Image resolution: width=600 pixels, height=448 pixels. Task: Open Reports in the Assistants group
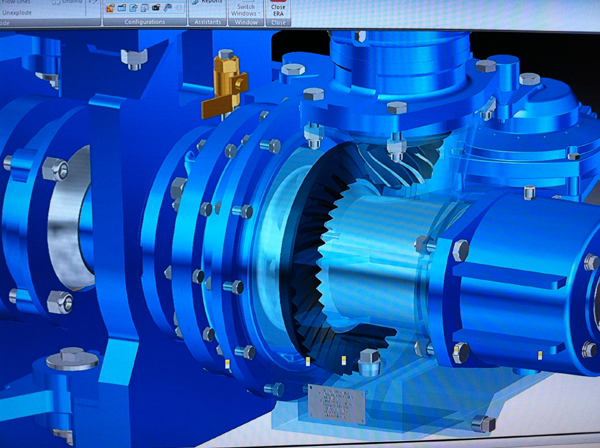[207, 2]
